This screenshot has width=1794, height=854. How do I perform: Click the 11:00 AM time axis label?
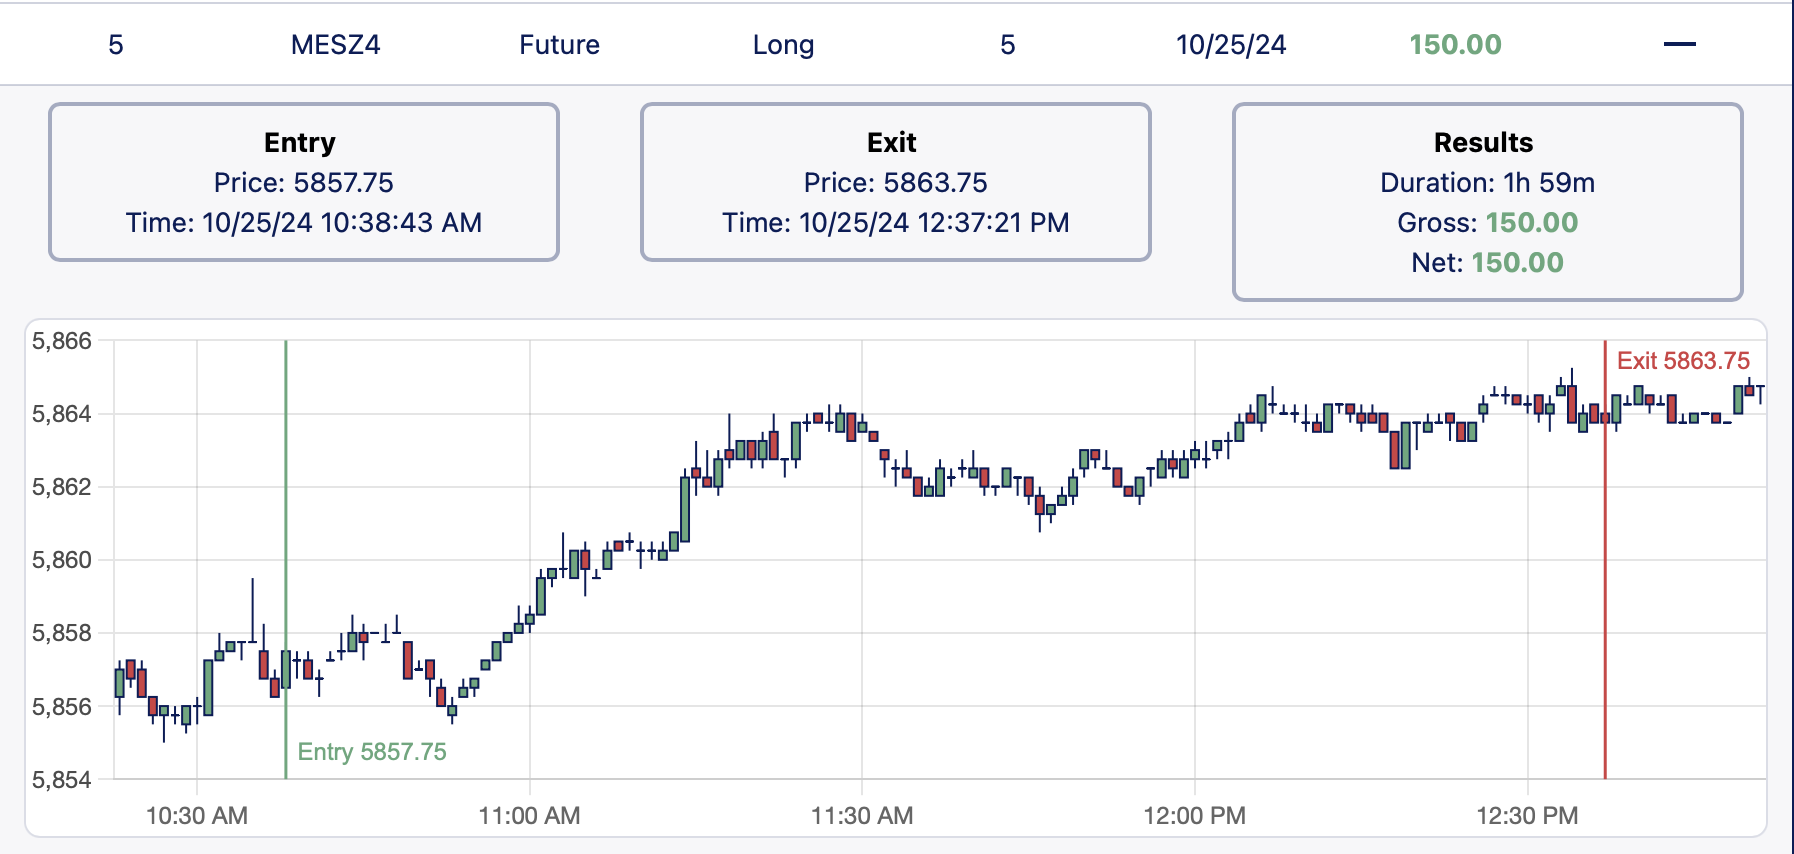(x=529, y=816)
